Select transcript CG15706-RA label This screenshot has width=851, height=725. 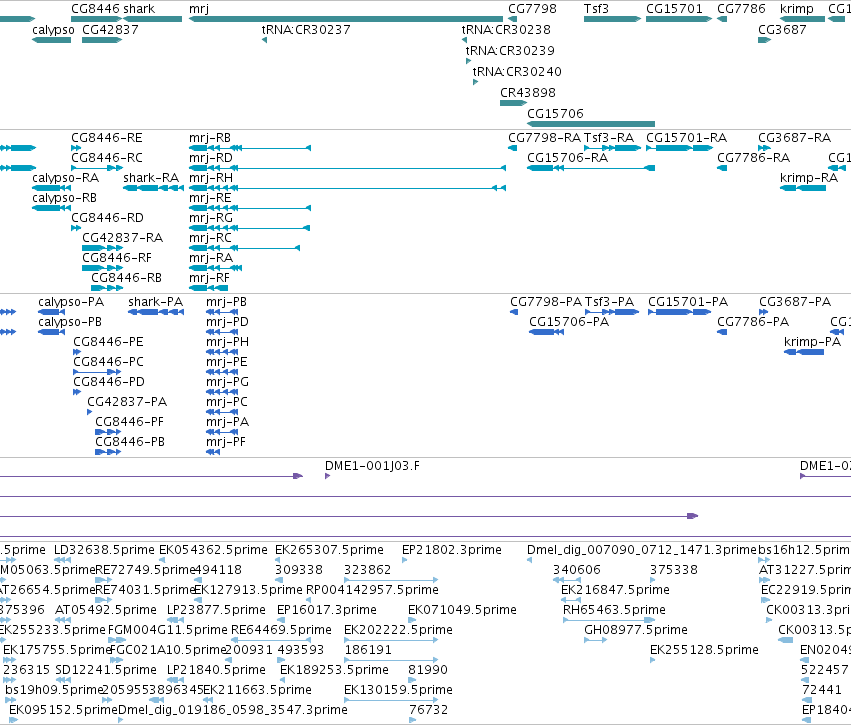point(568,158)
